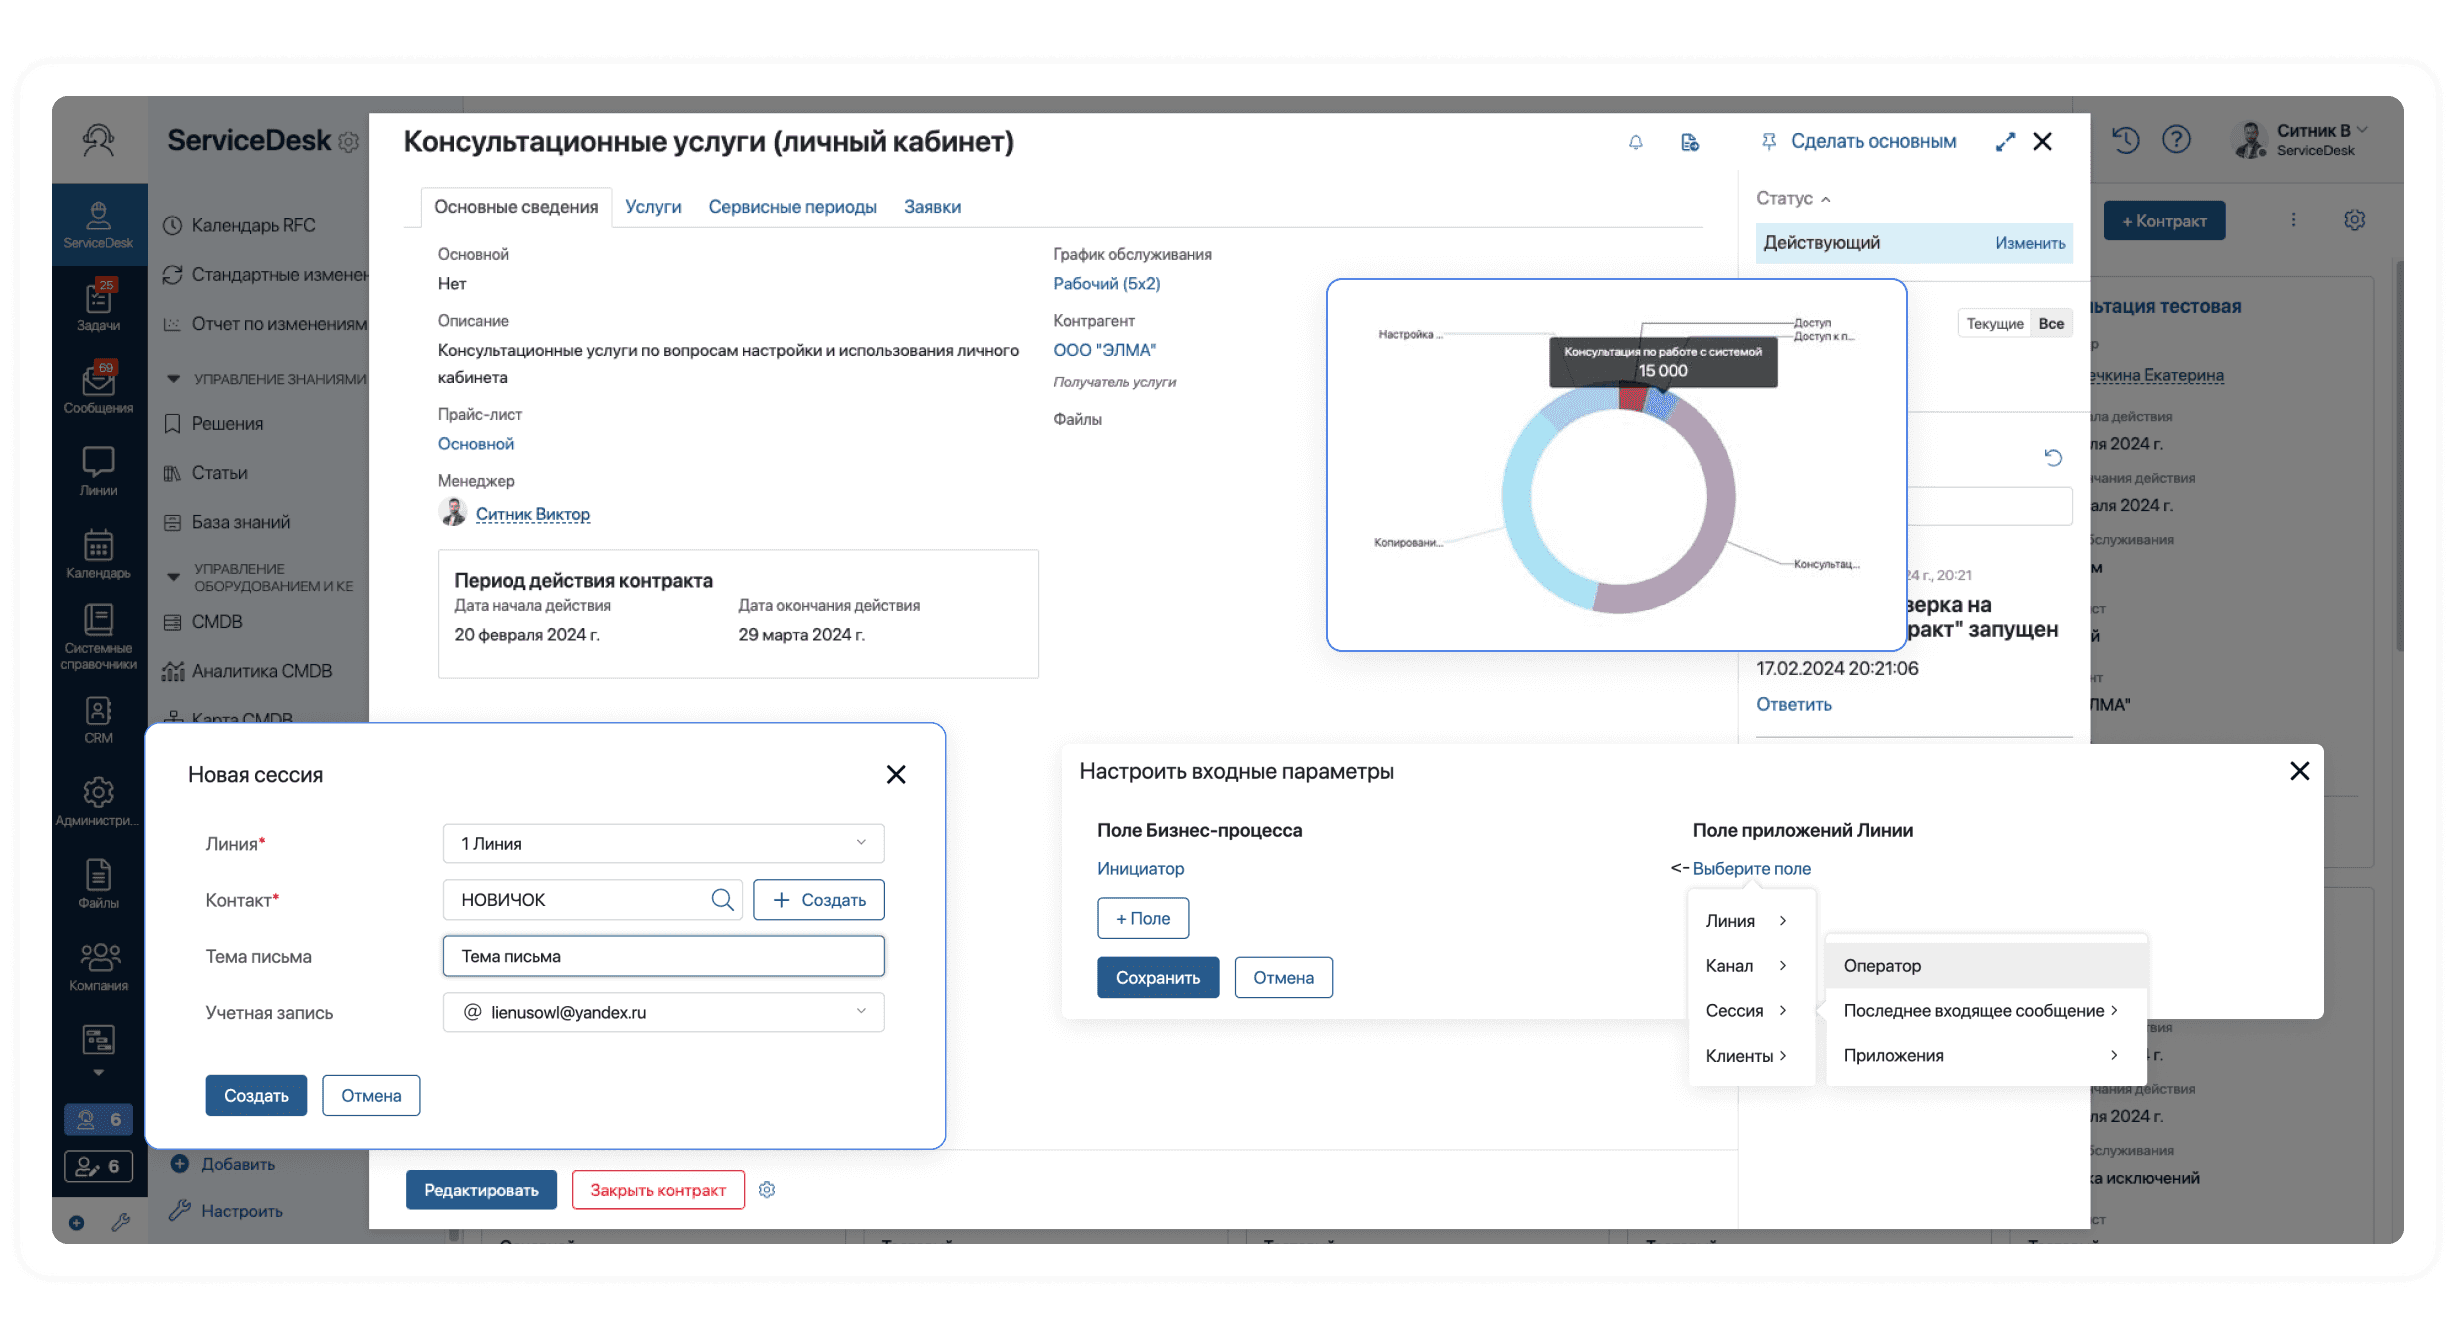Open the account dropdown showing lienusowl@yandex.ru

coord(663,1012)
